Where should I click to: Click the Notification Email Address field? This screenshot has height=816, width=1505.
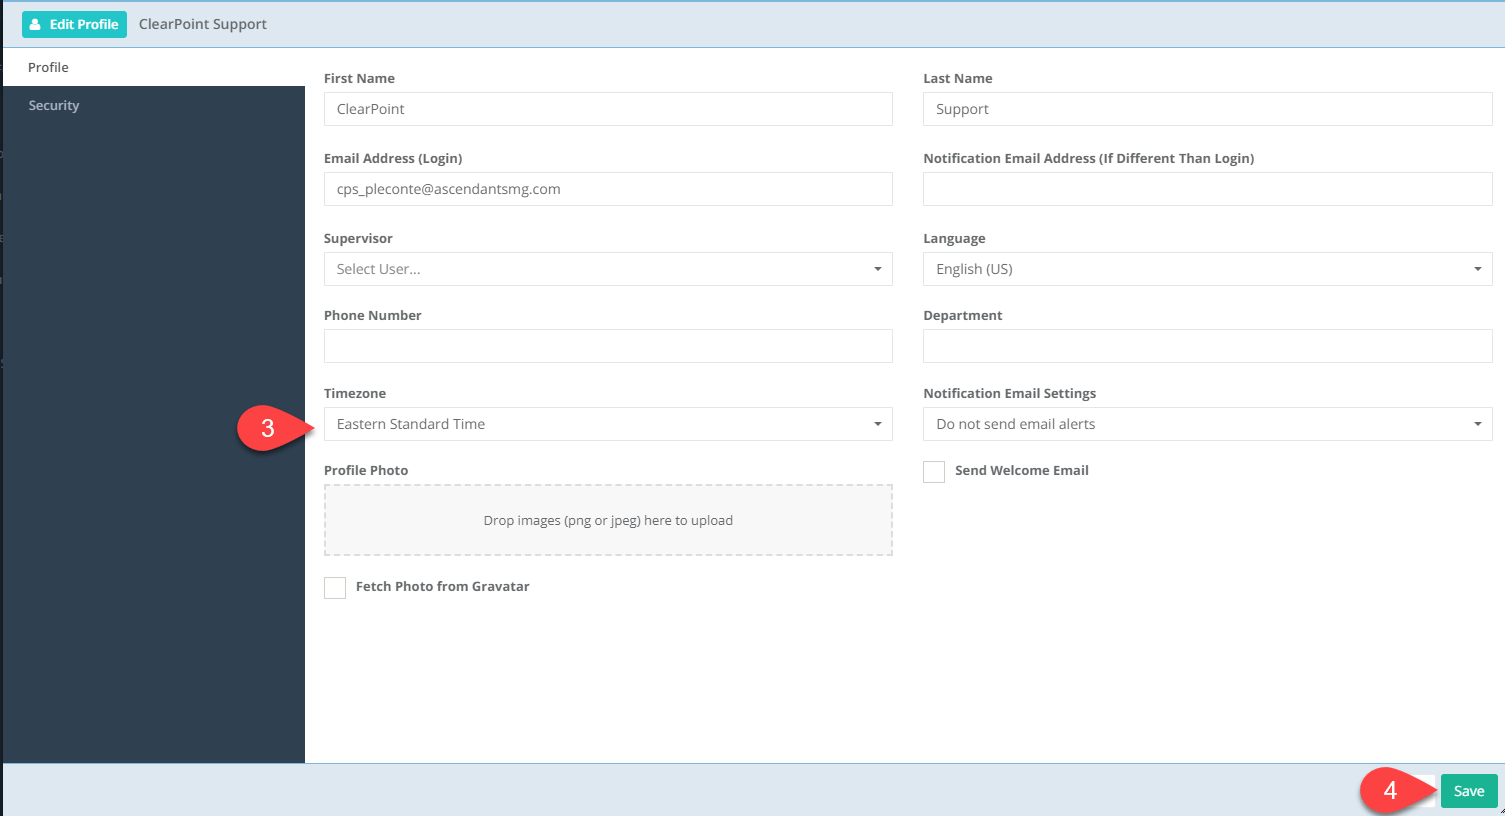[1207, 189]
